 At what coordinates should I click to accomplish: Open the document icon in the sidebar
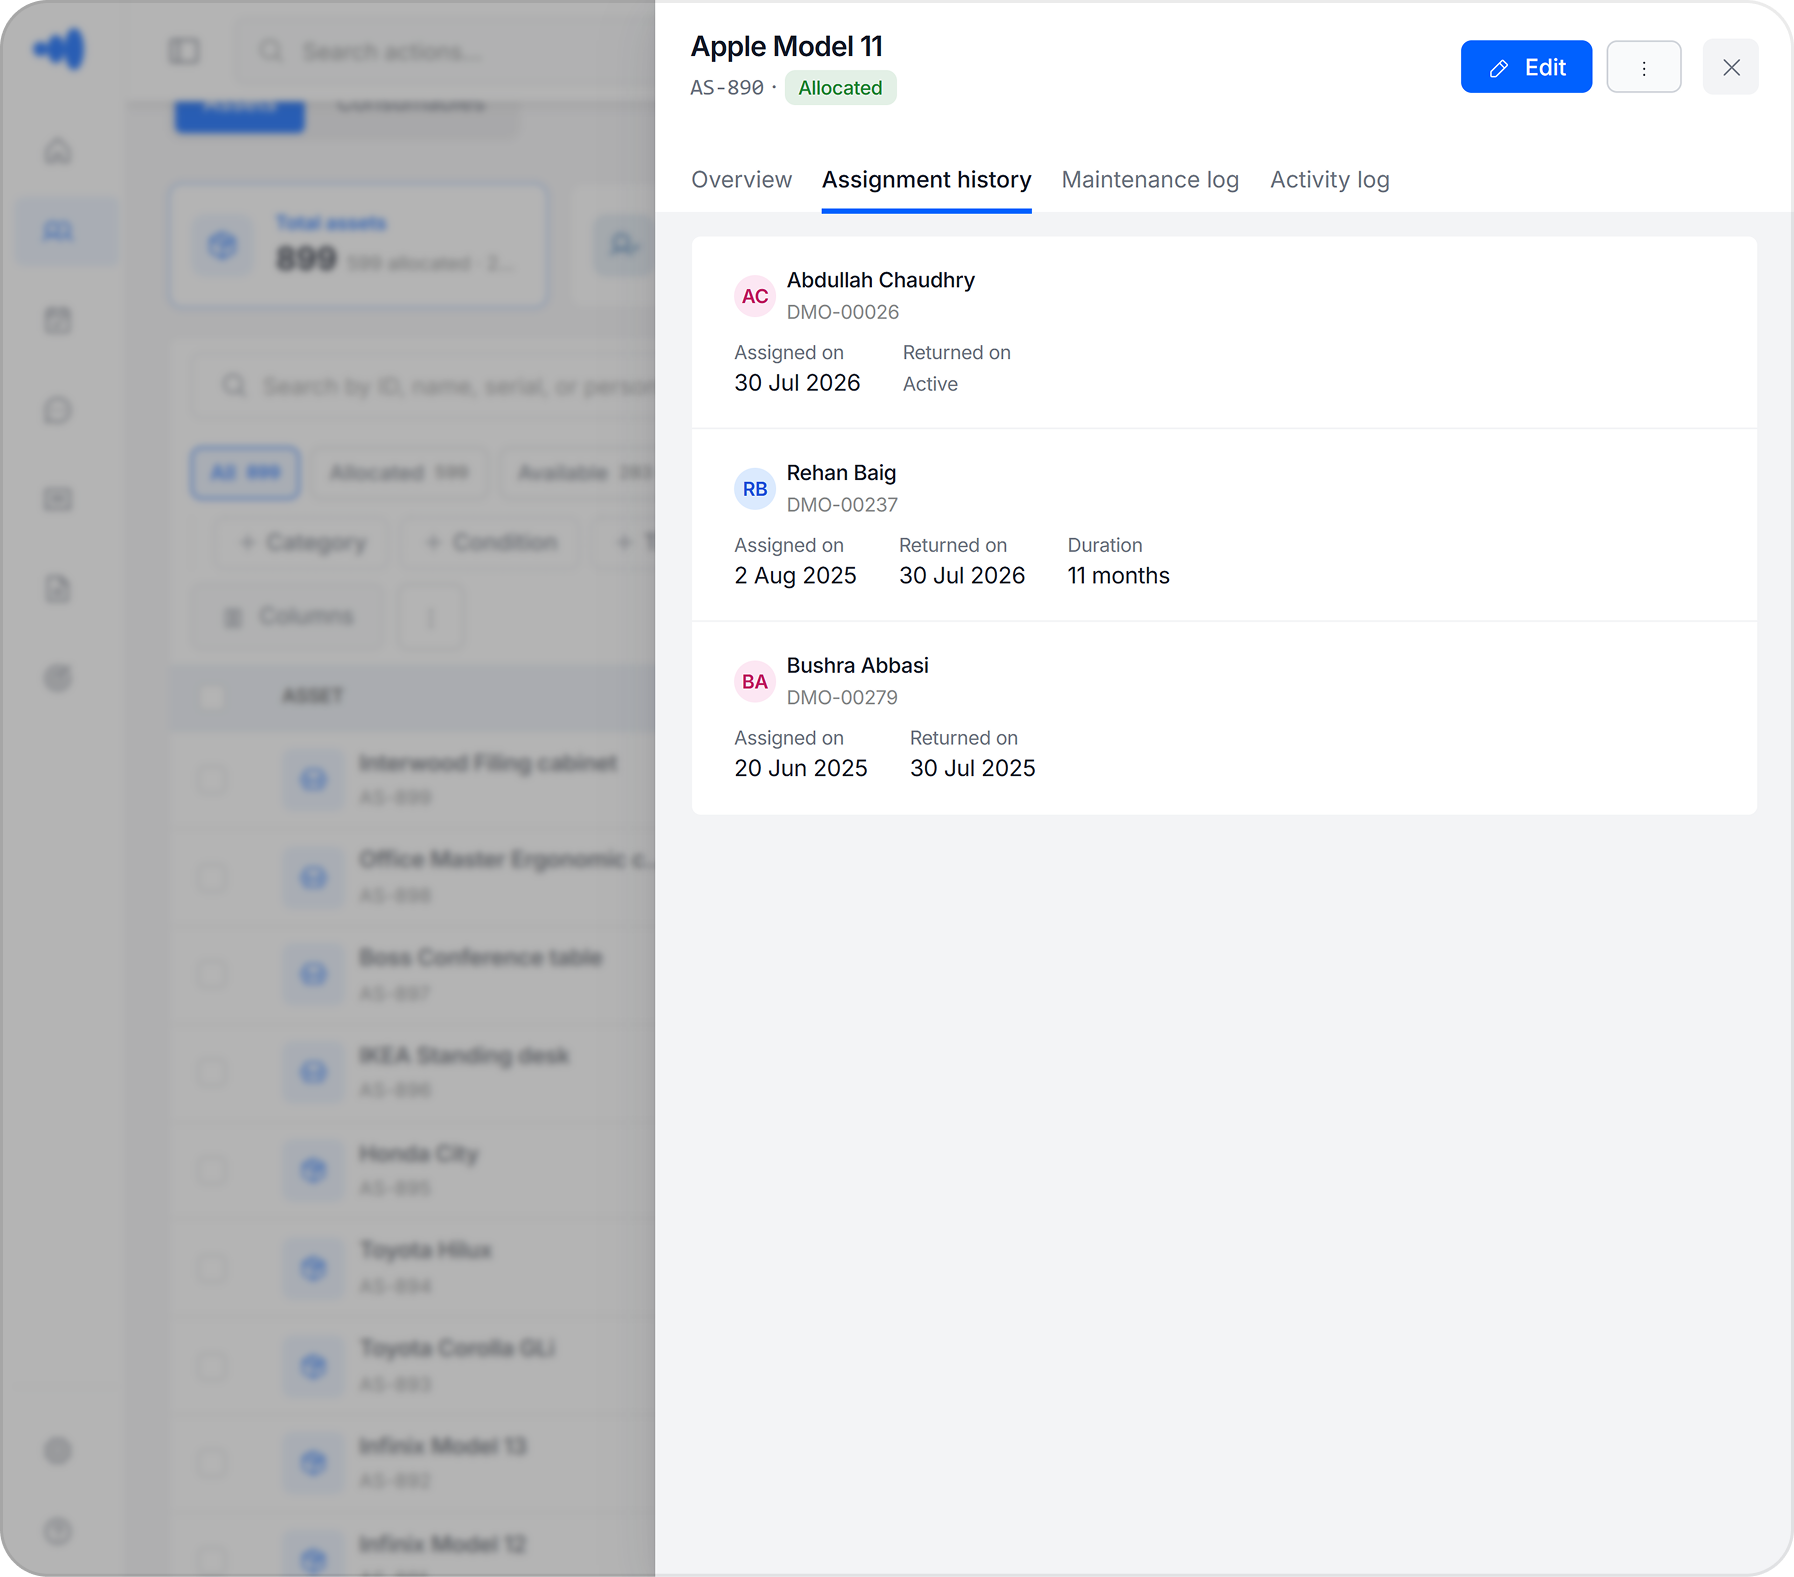[x=58, y=589]
